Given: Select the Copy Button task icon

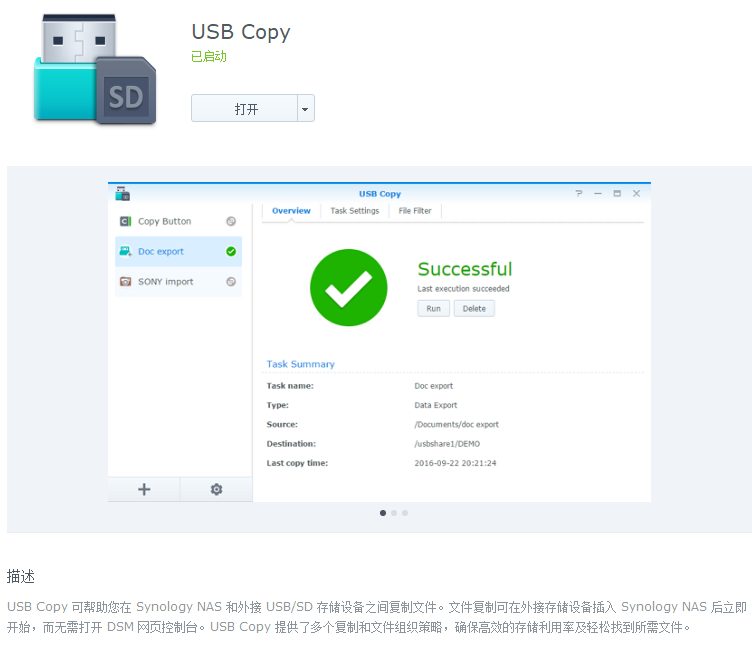Looking at the screenshot, I should [125, 222].
